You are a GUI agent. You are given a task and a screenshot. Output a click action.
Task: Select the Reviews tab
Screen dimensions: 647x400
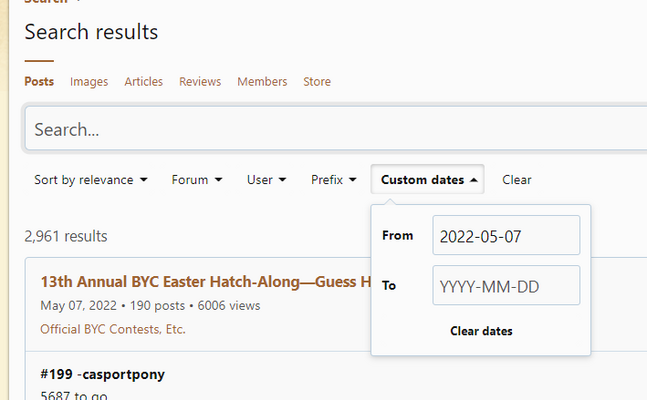pyautogui.click(x=200, y=81)
